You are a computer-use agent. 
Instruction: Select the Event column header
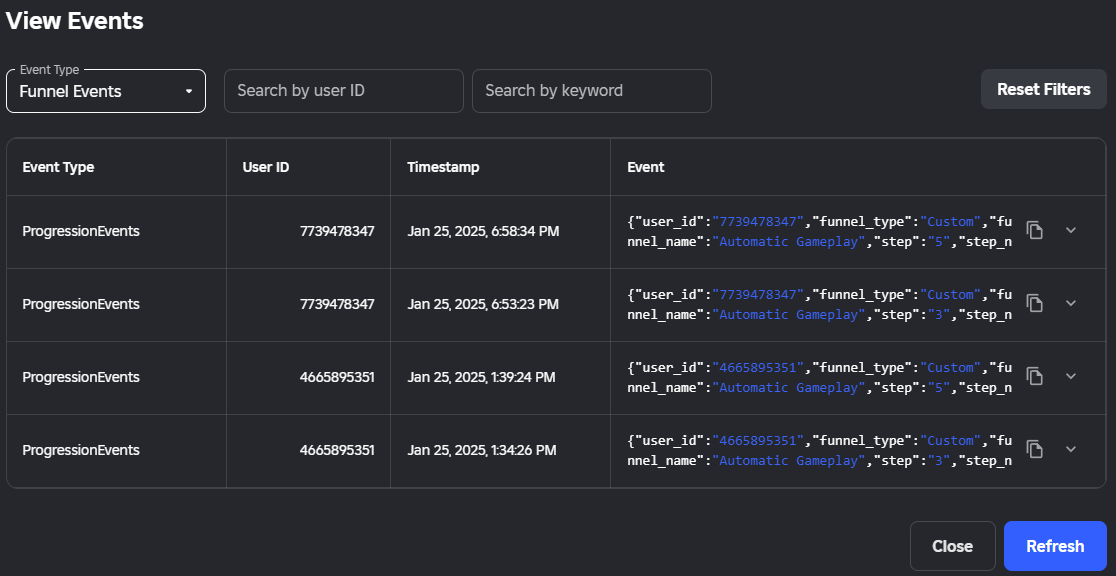[646, 167]
